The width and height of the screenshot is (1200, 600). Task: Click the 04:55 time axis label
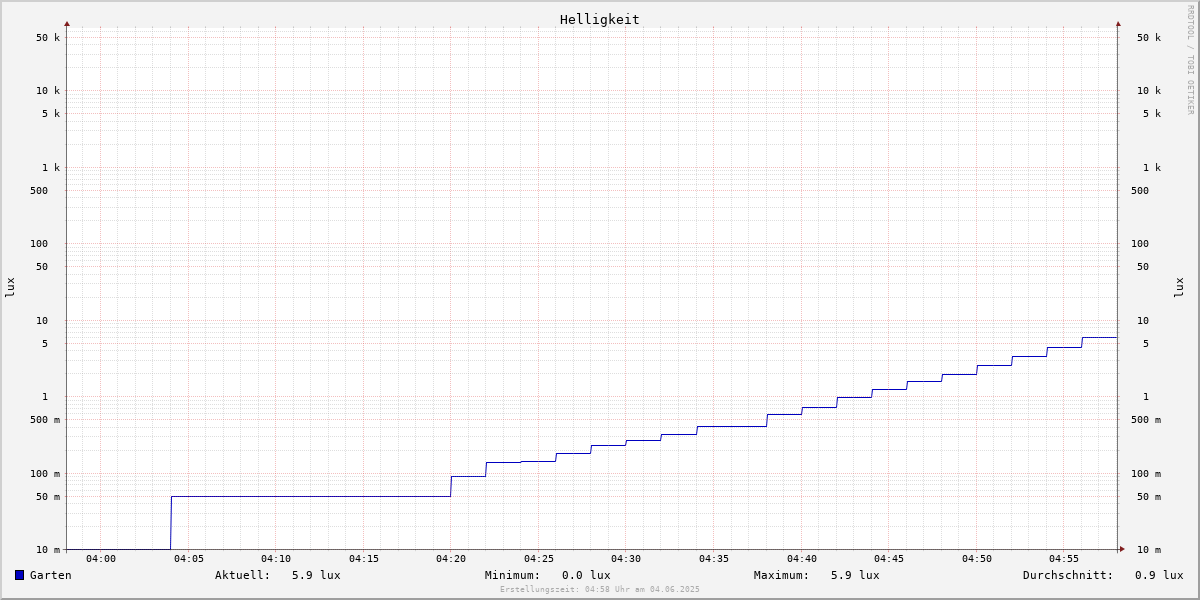pos(1064,559)
